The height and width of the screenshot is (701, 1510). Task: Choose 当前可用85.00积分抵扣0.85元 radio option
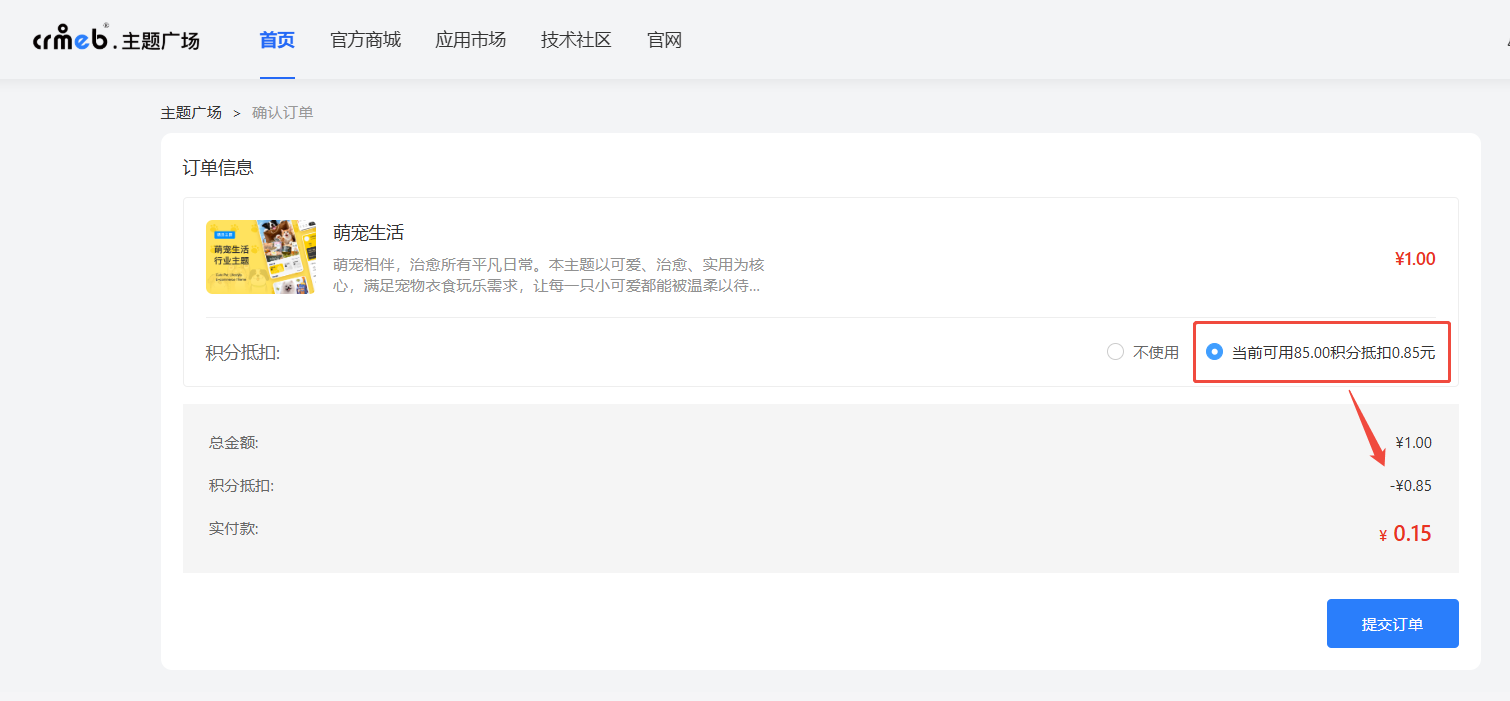1215,352
